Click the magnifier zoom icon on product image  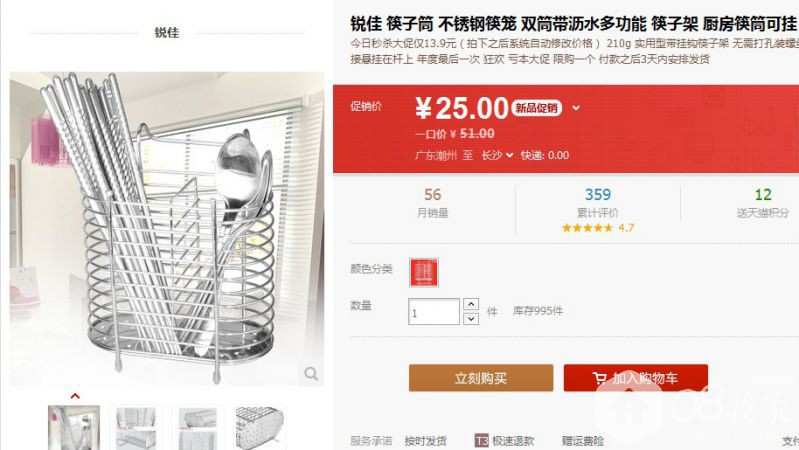pyautogui.click(x=311, y=374)
